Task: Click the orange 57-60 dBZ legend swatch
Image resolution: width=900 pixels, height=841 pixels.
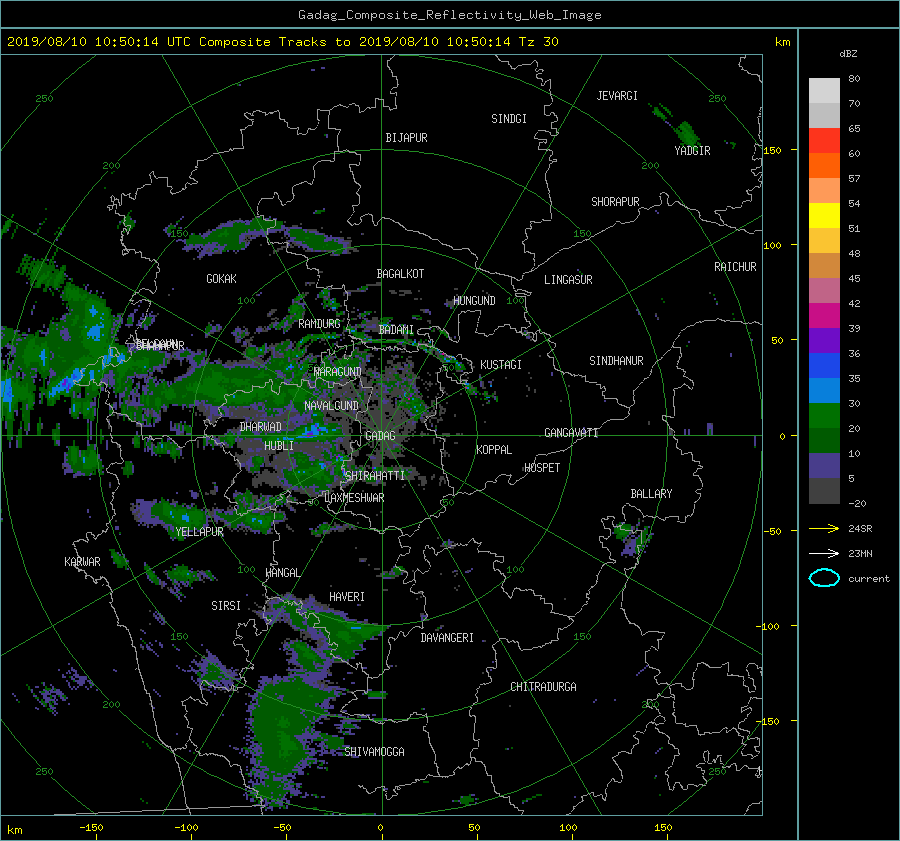Action: click(x=824, y=165)
